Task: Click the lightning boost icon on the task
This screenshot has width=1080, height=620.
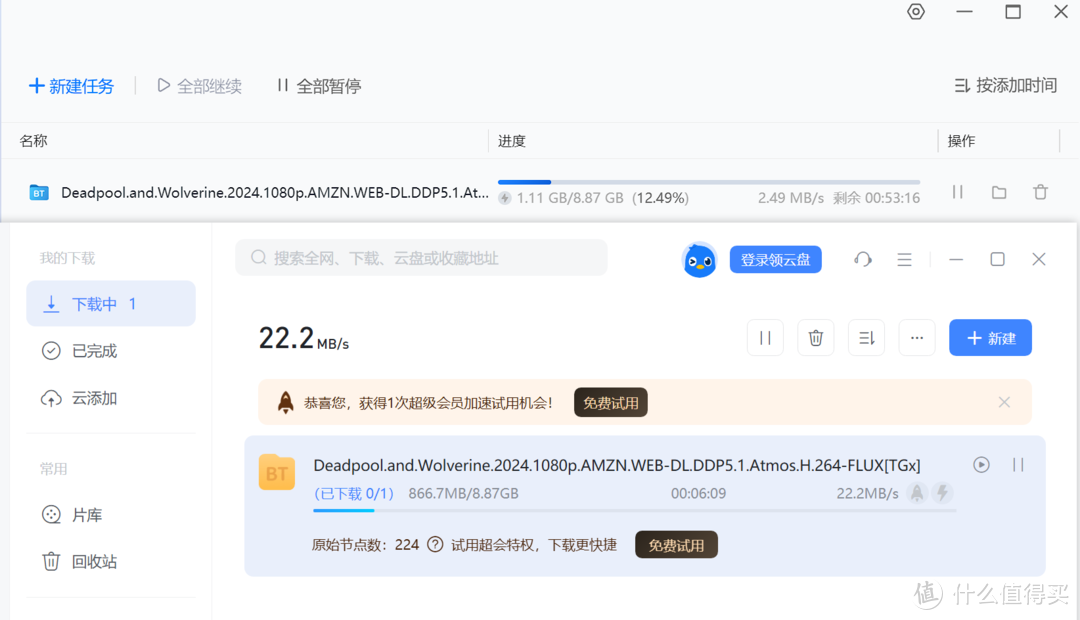Action: click(944, 492)
